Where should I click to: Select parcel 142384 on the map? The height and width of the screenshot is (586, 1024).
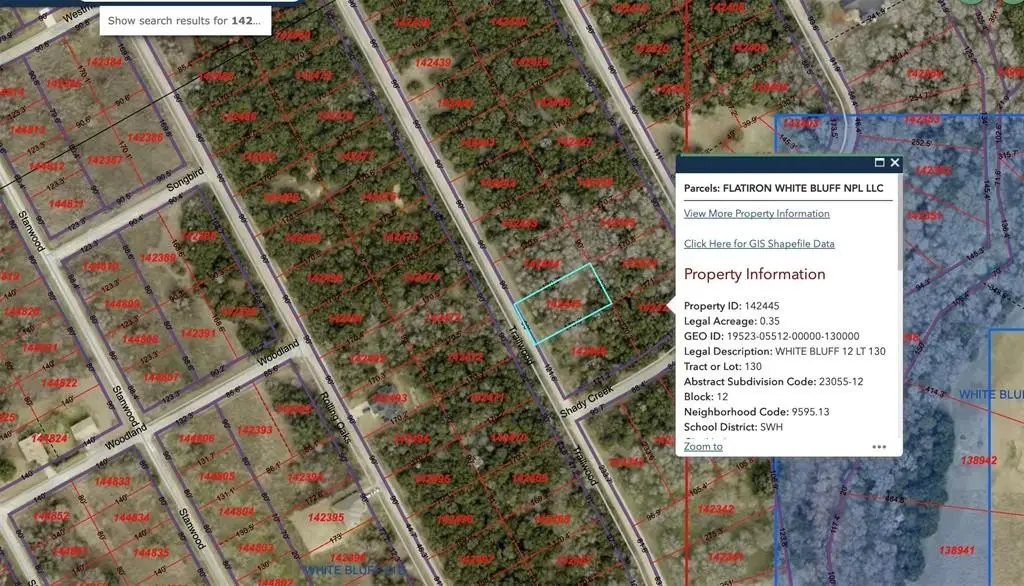click(x=104, y=62)
